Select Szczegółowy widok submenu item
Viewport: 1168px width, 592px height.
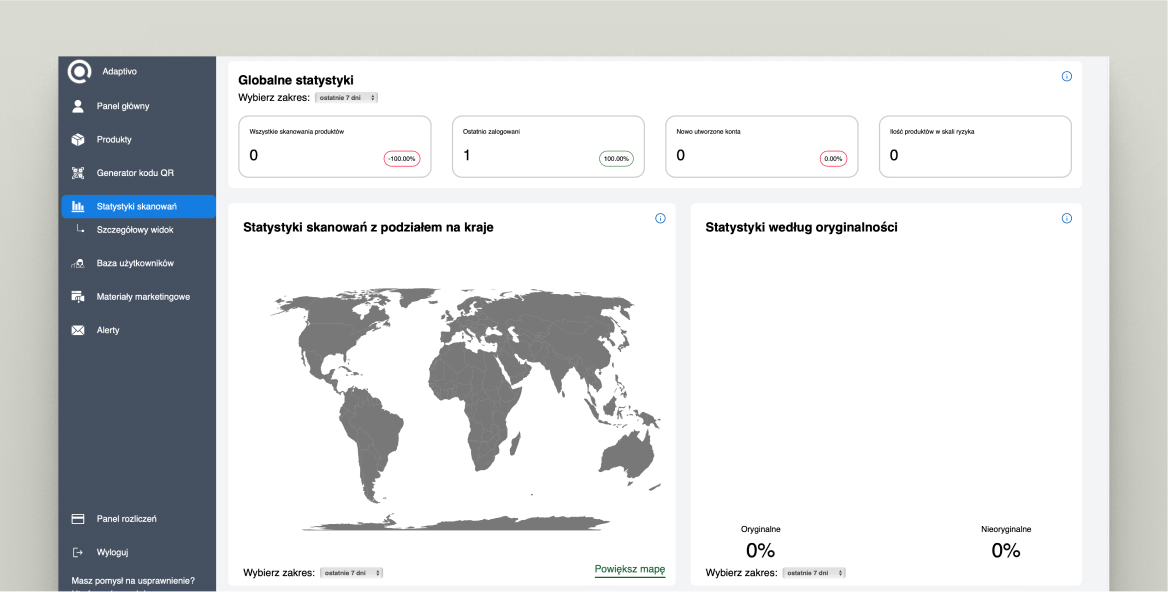(135, 230)
